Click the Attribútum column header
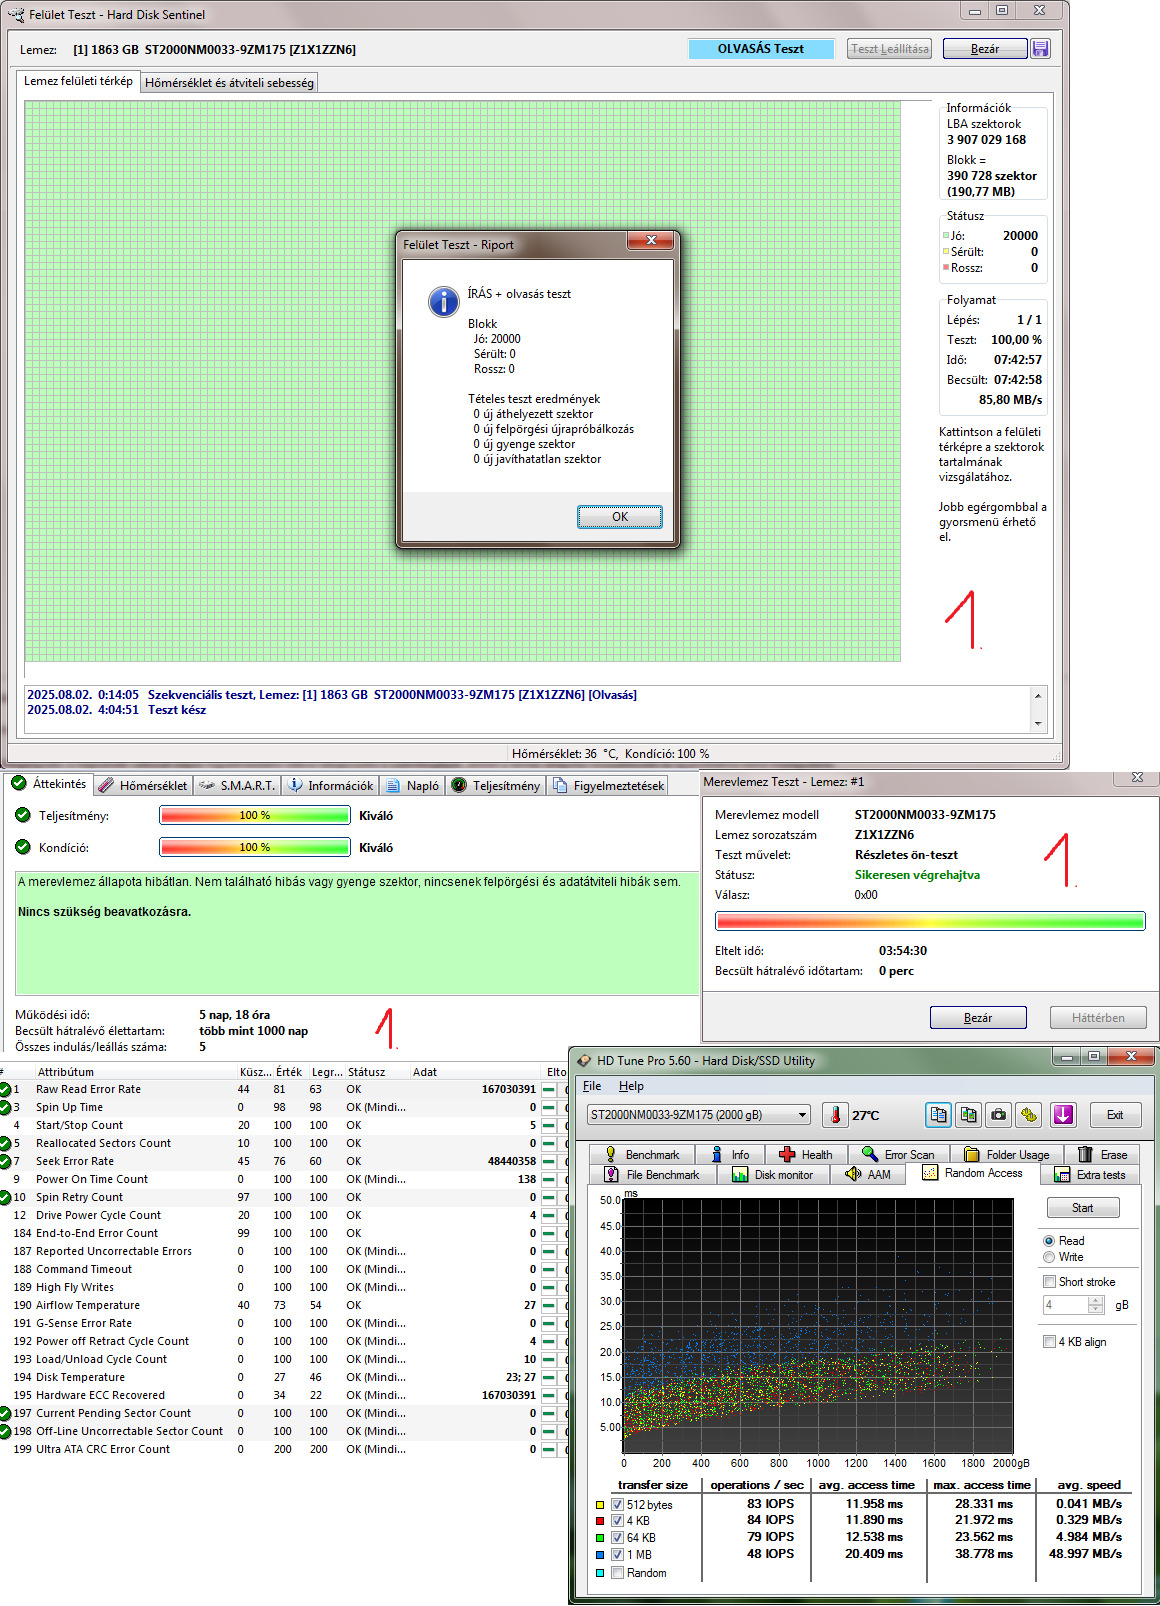 pos(135,1072)
